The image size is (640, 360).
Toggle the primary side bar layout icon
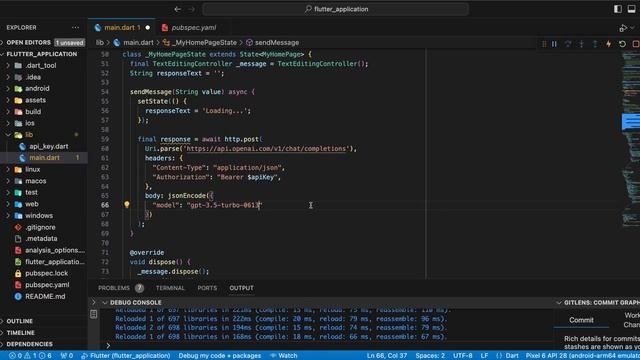click(x=618, y=9)
